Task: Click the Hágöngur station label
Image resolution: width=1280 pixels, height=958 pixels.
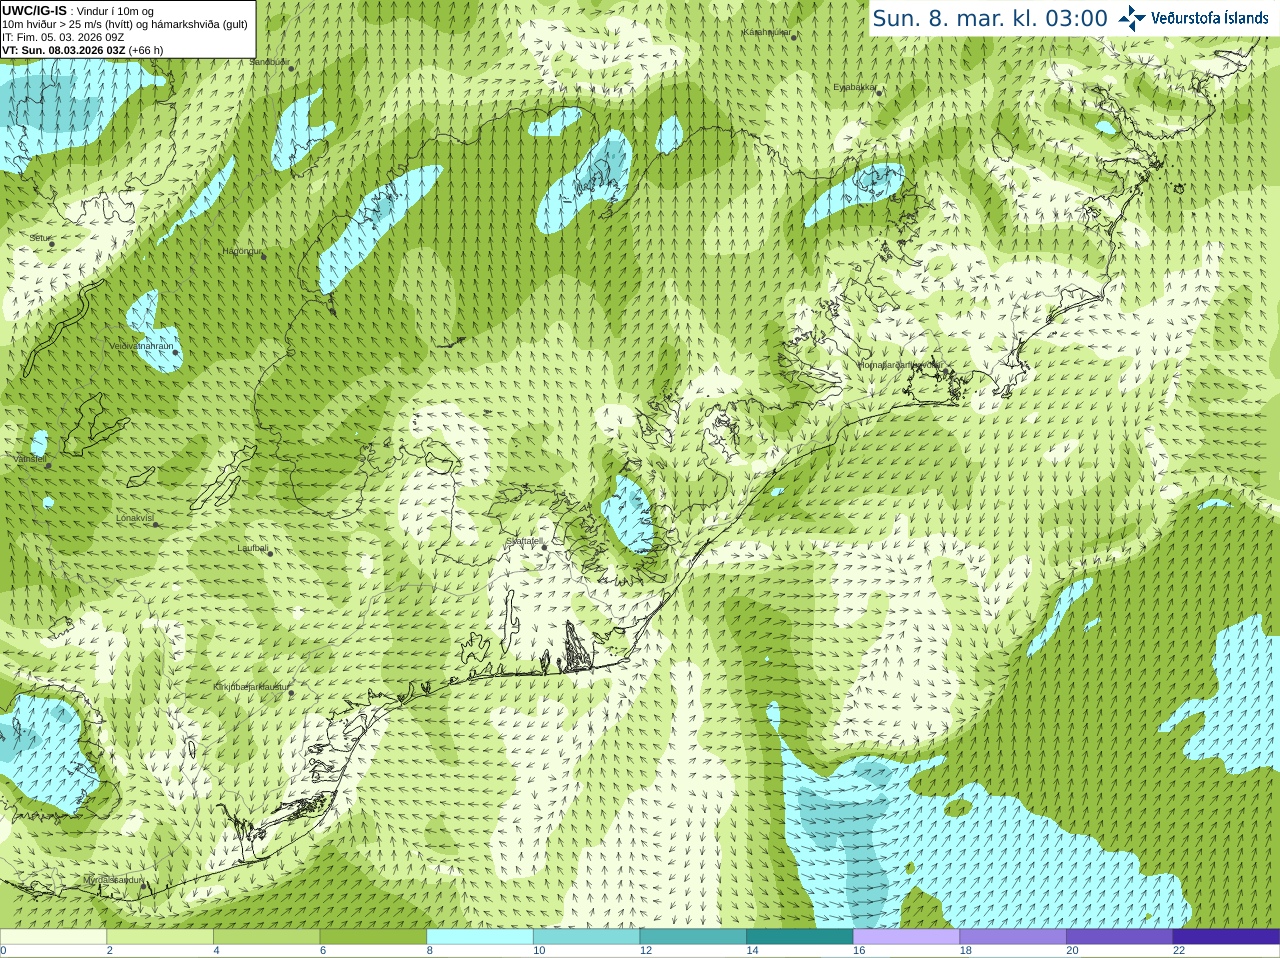Action: 241,251
